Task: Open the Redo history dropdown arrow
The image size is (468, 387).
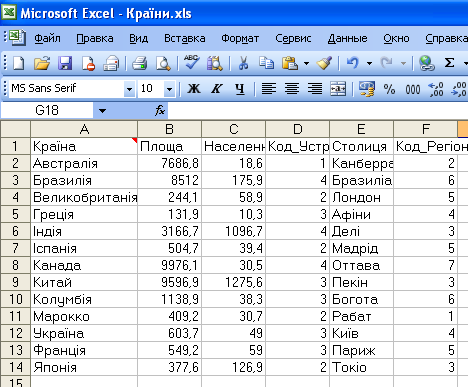Action: pos(403,63)
